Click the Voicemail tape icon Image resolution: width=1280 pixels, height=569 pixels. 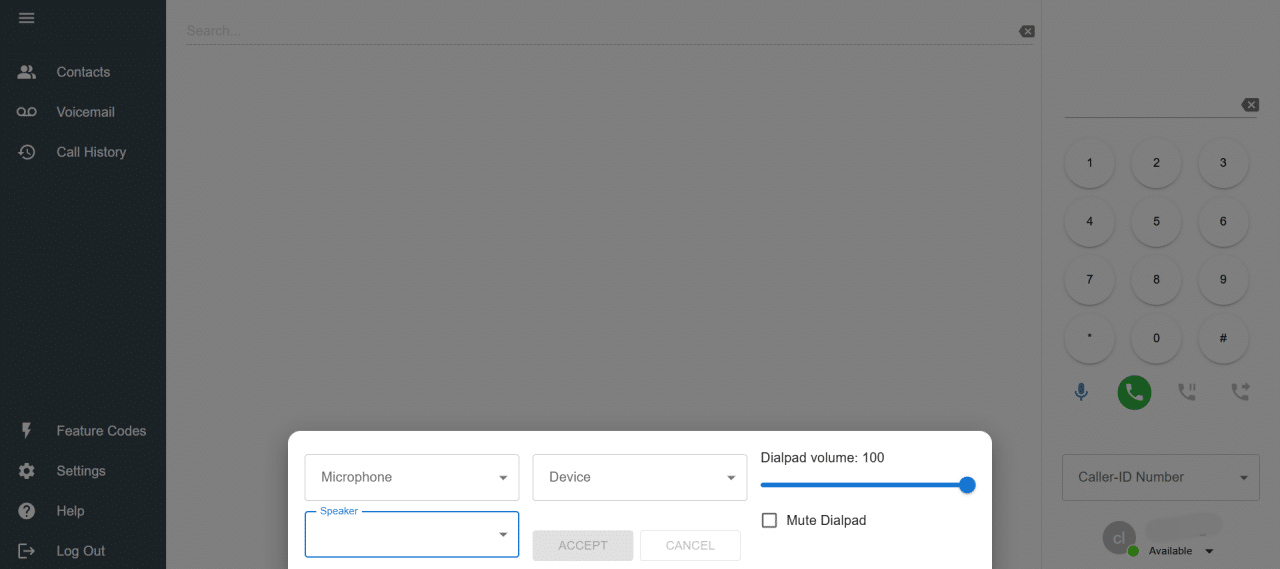coord(27,112)
